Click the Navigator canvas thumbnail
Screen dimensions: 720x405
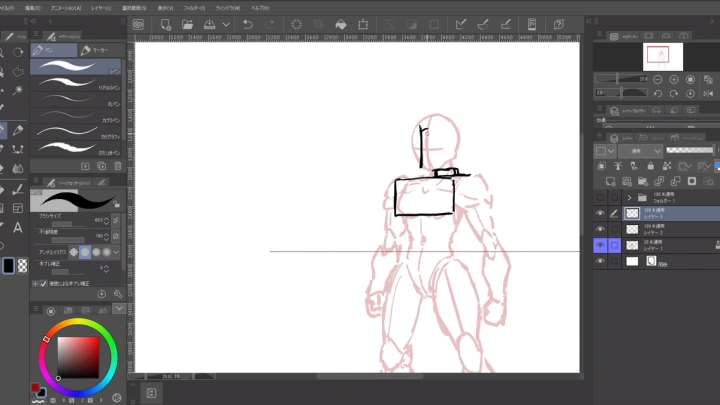663,56
